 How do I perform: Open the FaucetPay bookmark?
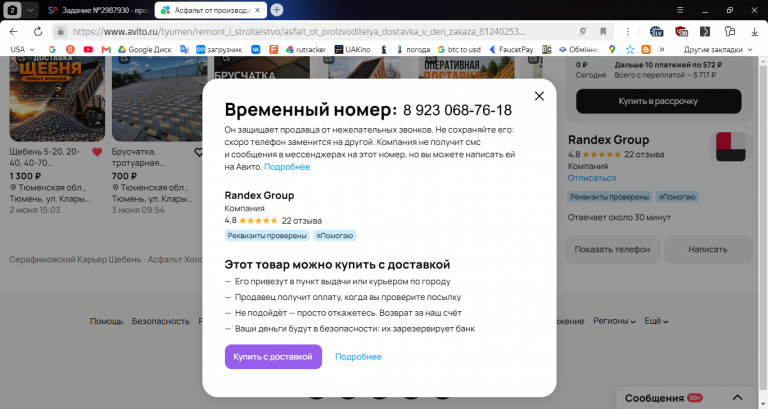click(x=511, y=49)
